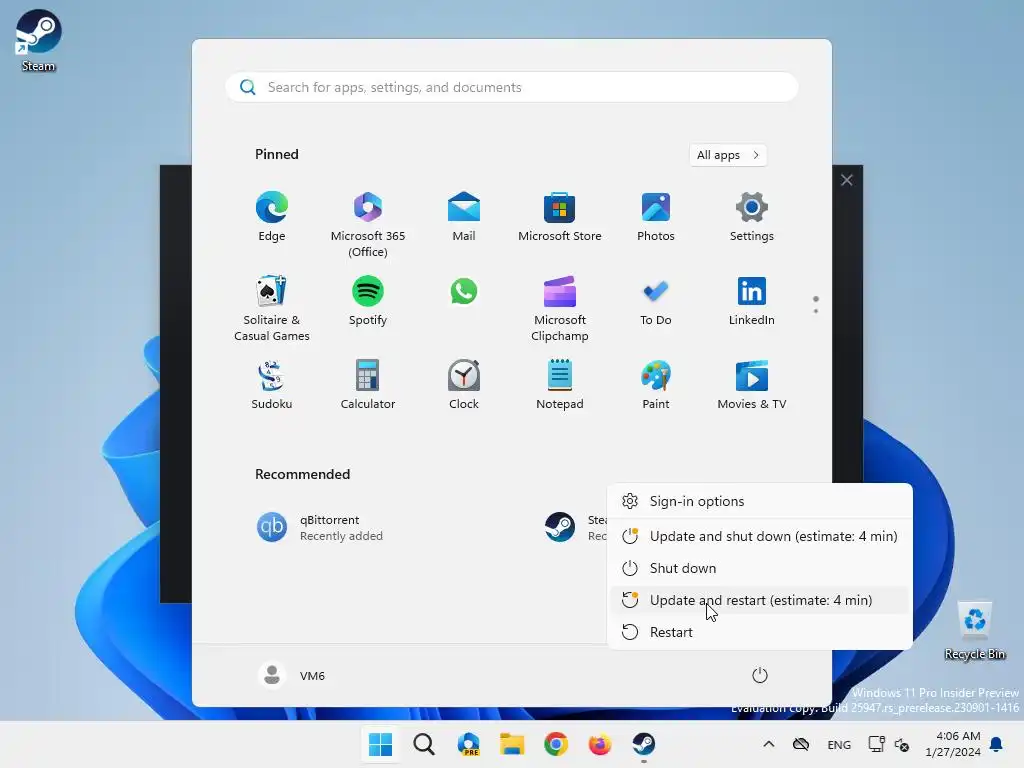Launch Microsoft Clipchamp

coord(560,308)
